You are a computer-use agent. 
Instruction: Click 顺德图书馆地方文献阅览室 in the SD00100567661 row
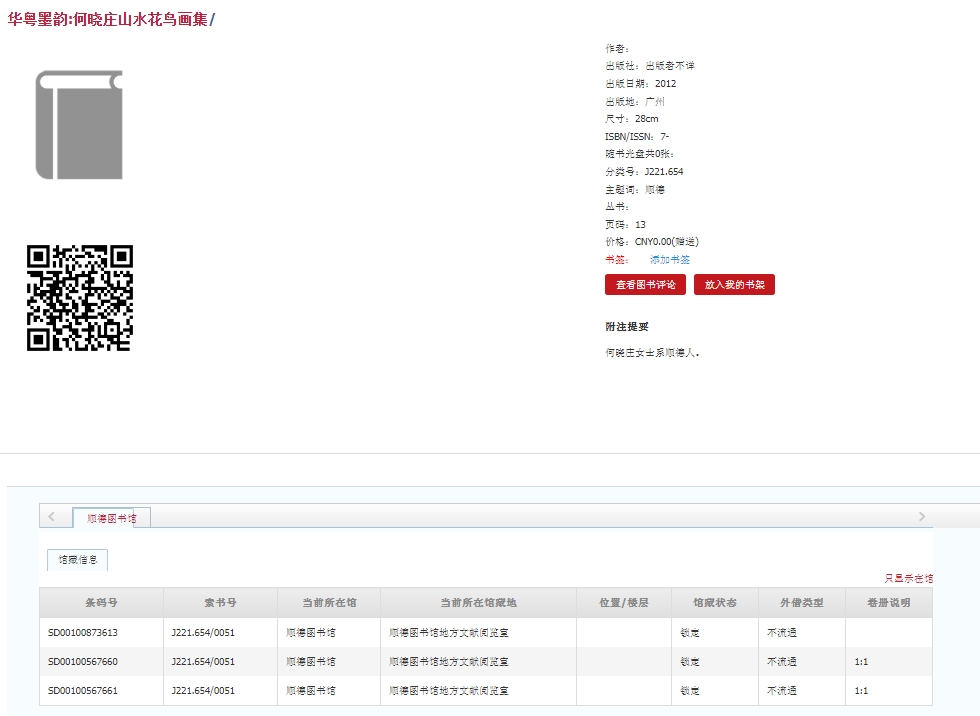click(x=449, y=691)
